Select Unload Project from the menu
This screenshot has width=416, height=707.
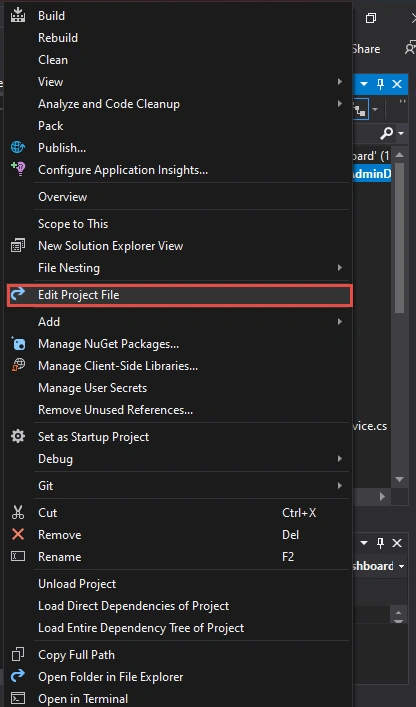pos(77,584)
